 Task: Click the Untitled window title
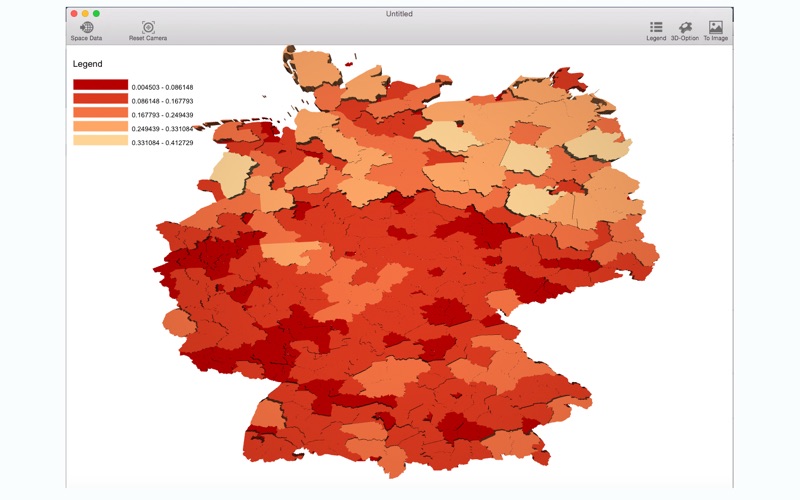tap(399, 14)
